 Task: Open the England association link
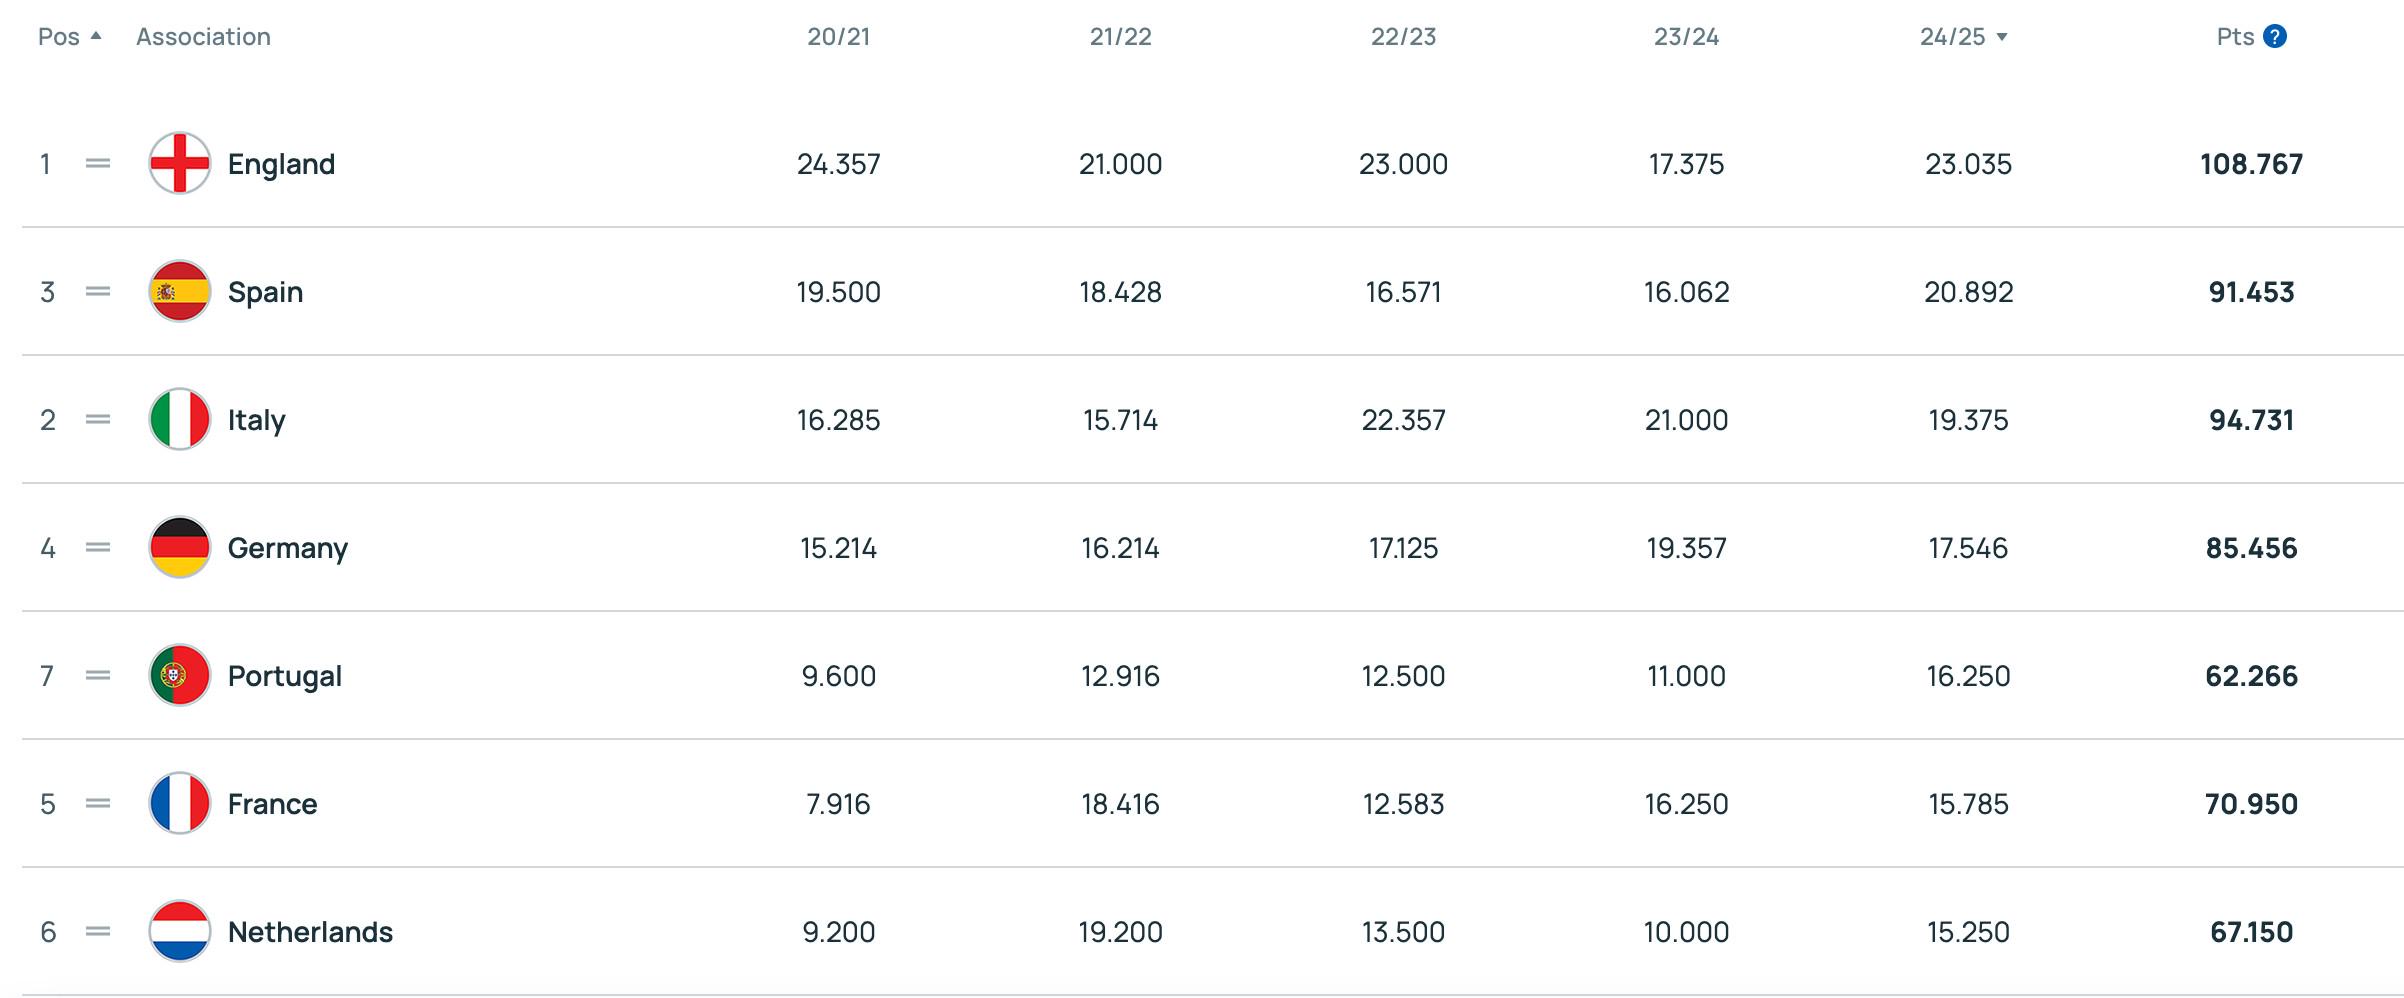point(281,164)
